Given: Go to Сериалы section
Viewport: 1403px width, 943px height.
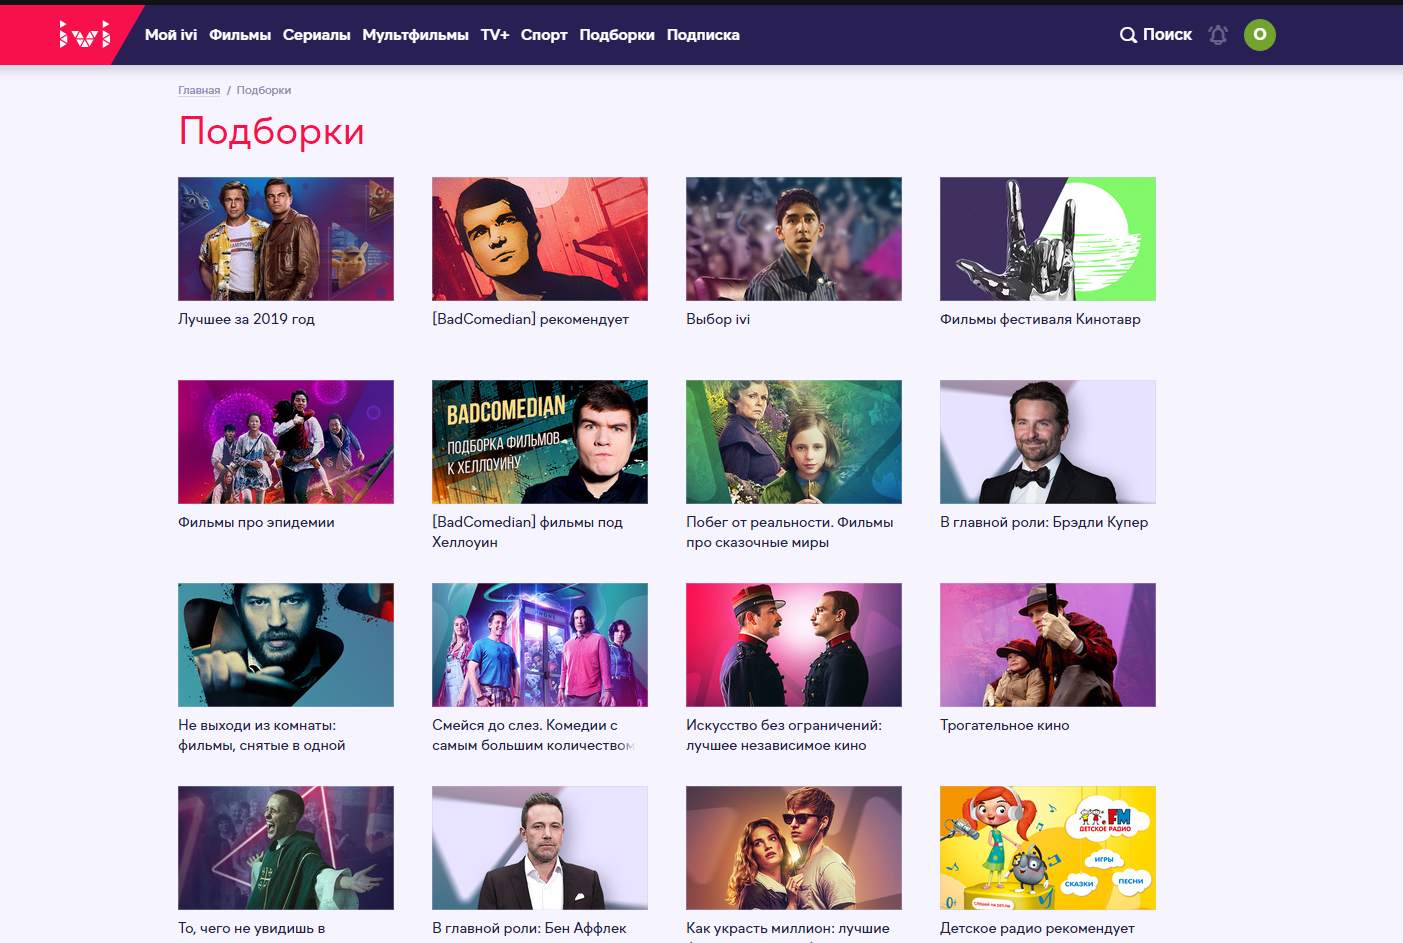Looking at the screenshot, I should (x=317, y=35).
